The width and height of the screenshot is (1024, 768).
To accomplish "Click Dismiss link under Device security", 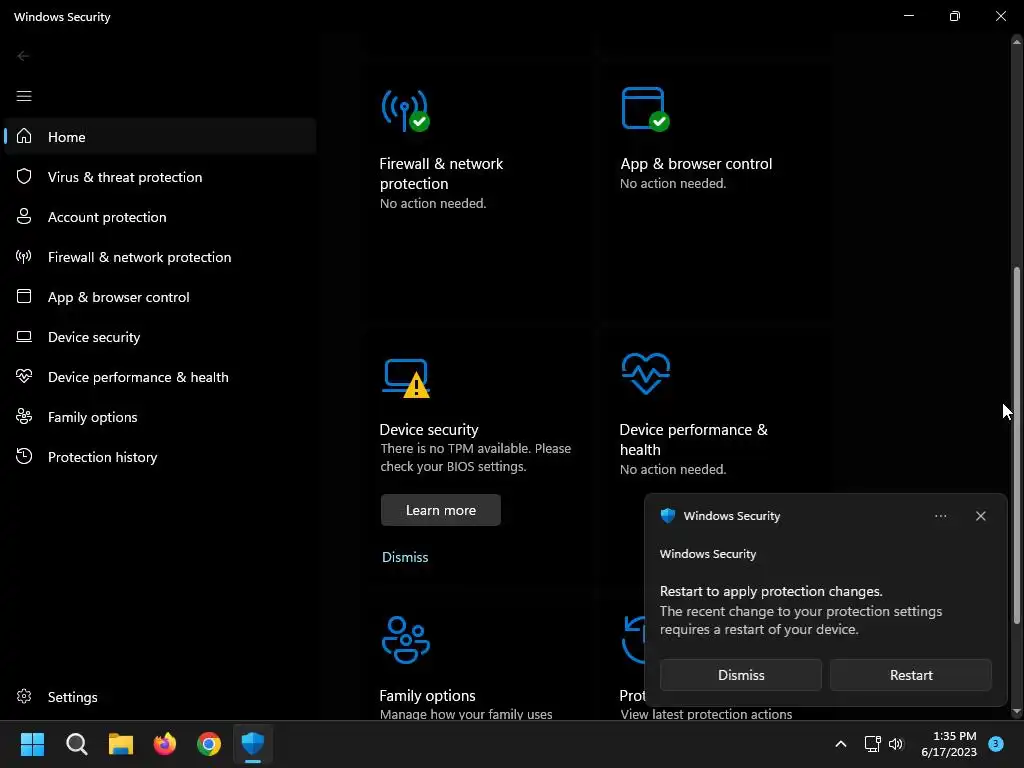I will tap(405, 557).
